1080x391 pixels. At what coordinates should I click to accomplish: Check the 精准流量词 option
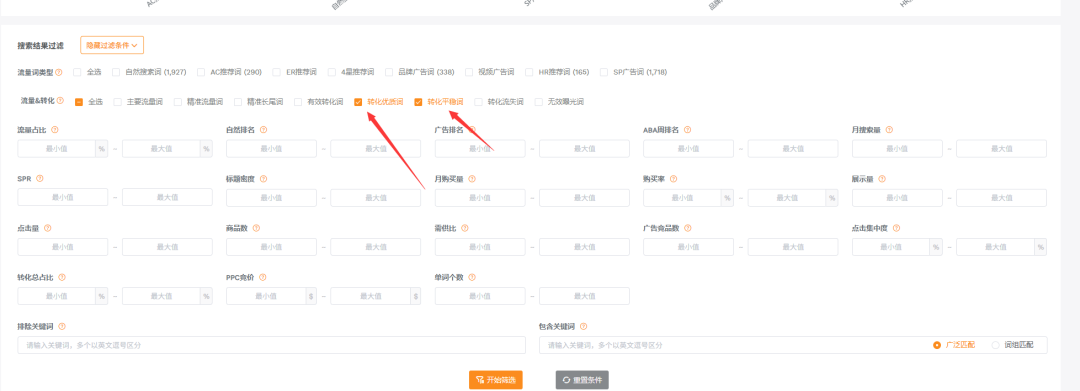point(178,102)
